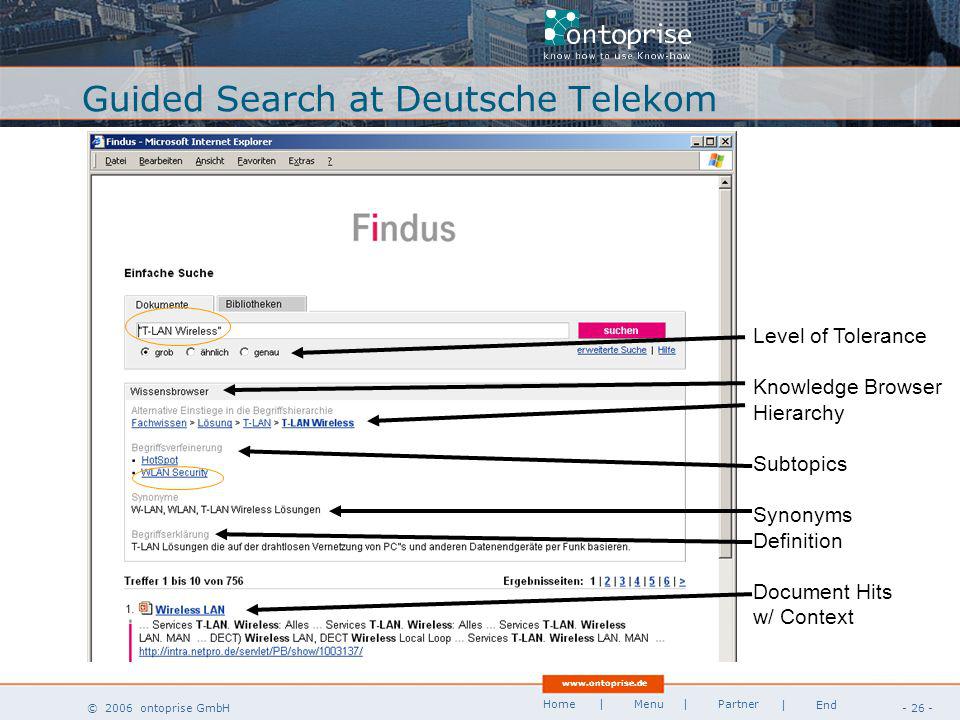The width and height of the screenshot is (960, 720).
Task: Go to results page 6
Action: point(667,581)
